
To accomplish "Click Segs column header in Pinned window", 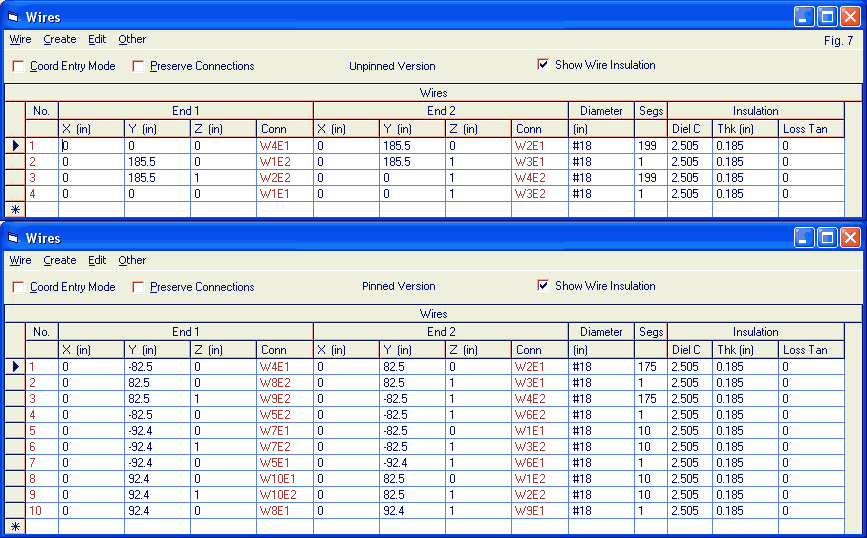I will (651, 332).
